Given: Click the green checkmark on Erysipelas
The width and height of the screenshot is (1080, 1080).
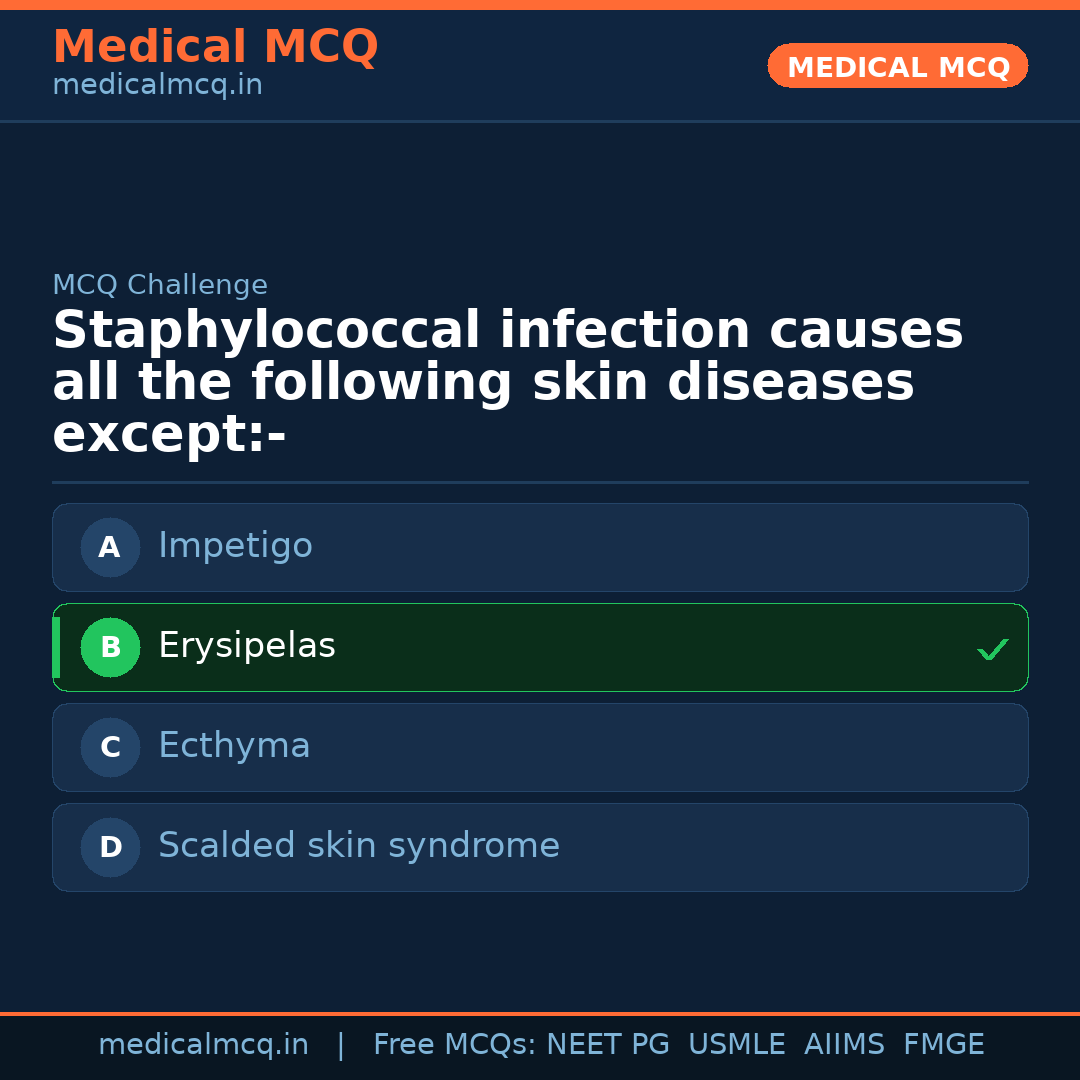Looking at the screenshot, I should [x=992, y=650].
